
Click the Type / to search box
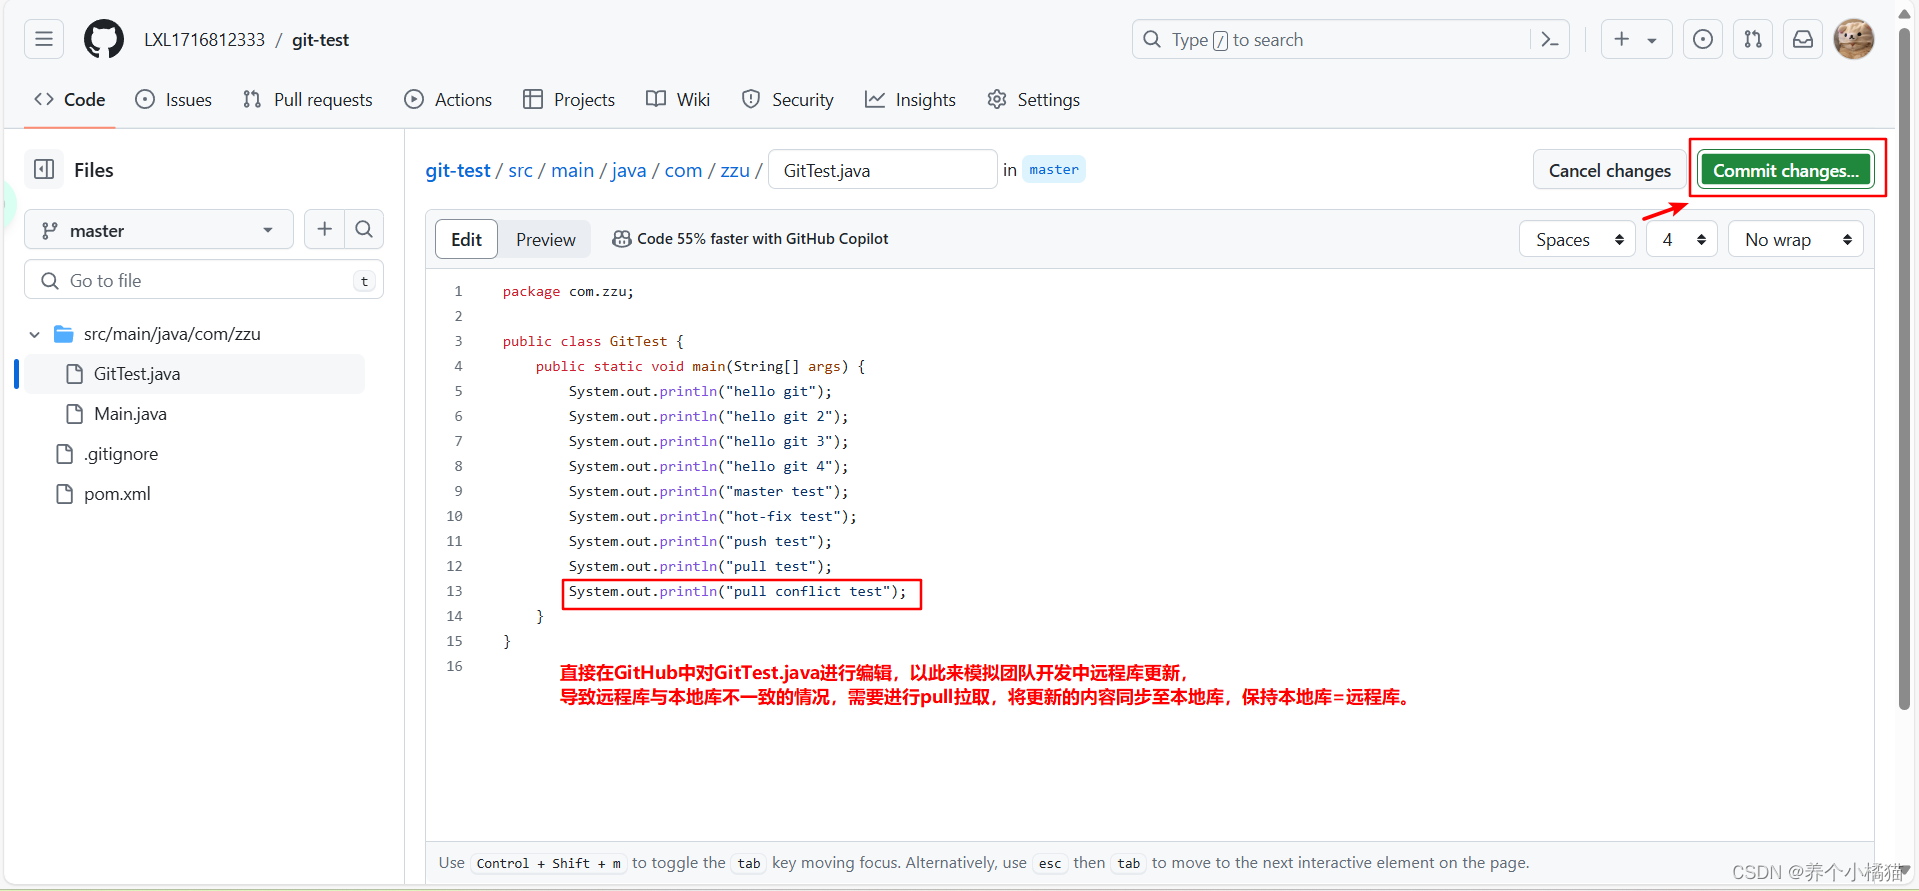(x=1350, y=39)
